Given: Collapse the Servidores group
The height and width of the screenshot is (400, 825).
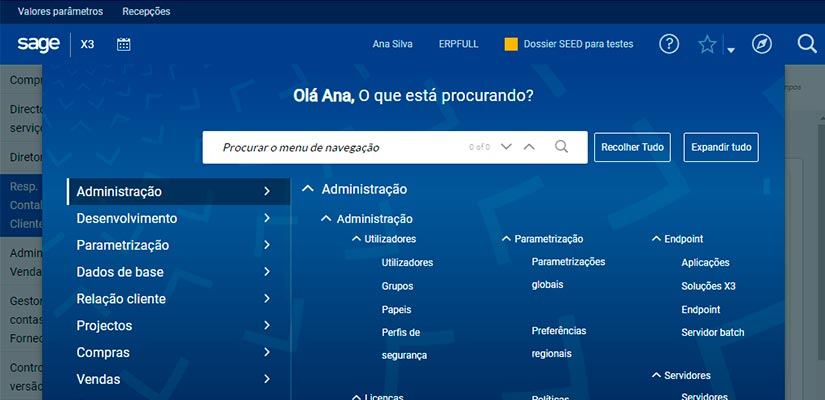Looking at the screenshot, I should [656, 375].
